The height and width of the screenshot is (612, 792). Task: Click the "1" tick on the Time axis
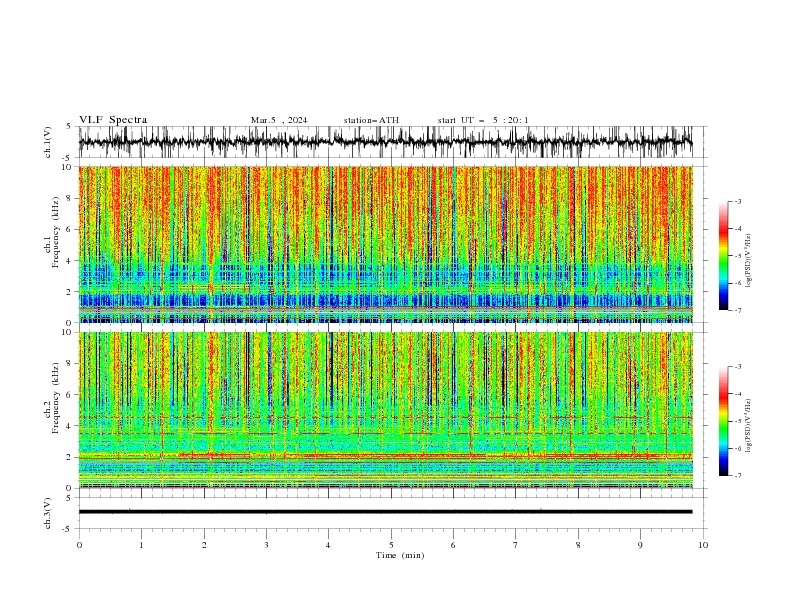[141, 545]
